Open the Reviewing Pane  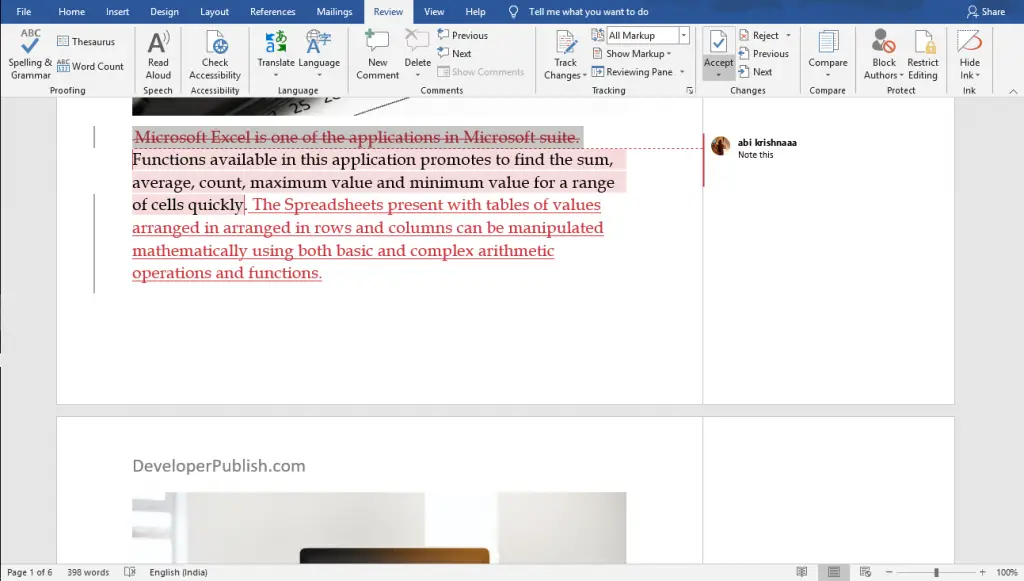632,72
